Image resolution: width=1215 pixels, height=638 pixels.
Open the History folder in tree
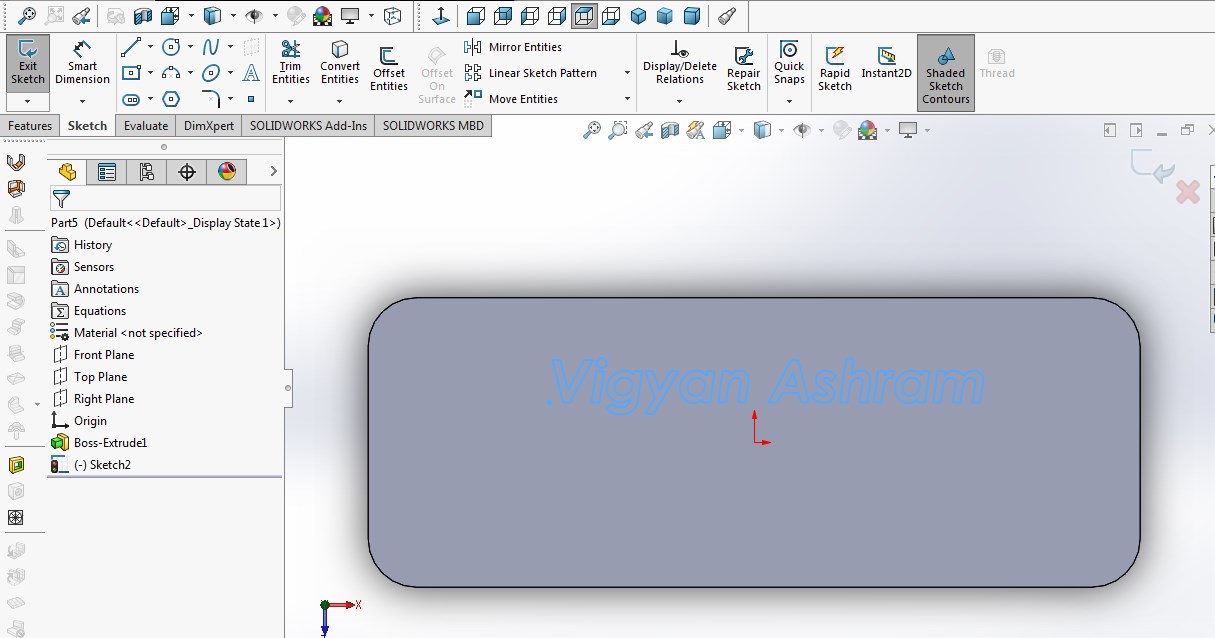pos(80,245)
